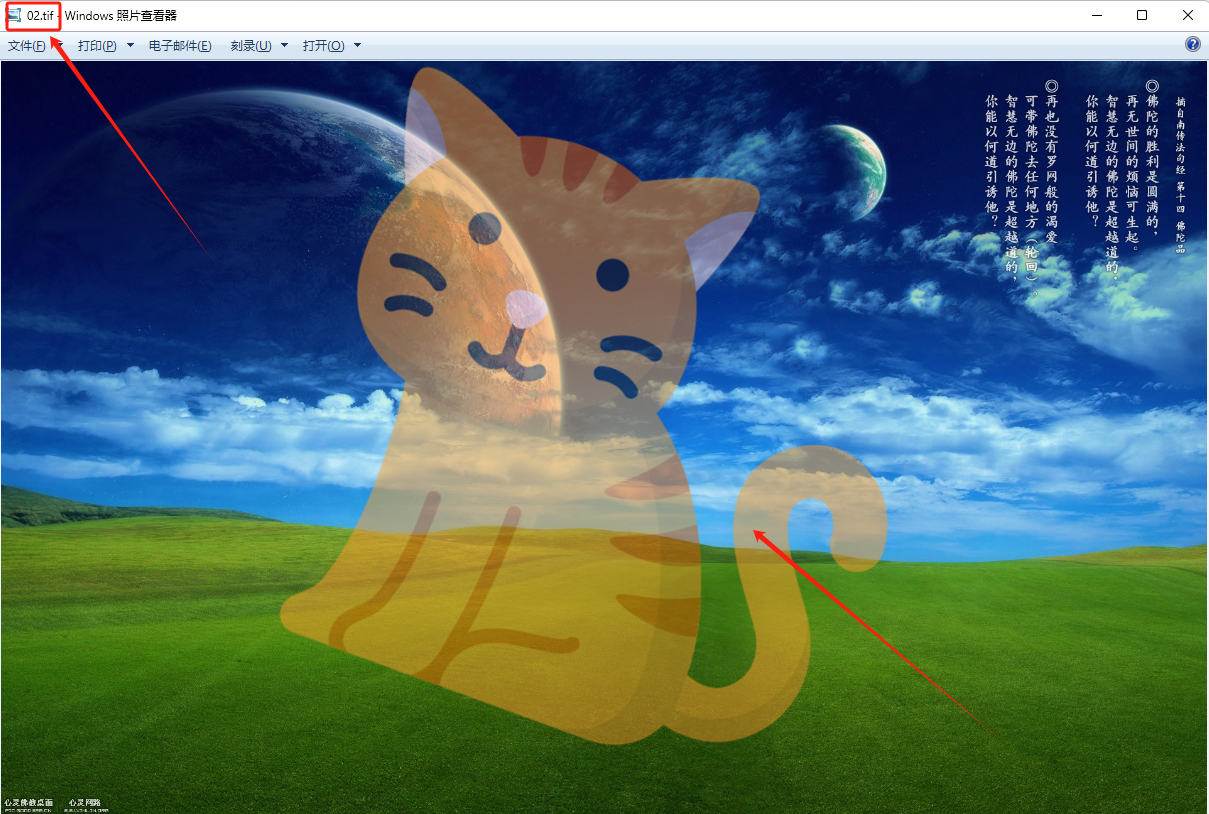Expand the dropdown arrow next to 打印(P)
This screenshot has width=1209, height=814.
(130, 46)
